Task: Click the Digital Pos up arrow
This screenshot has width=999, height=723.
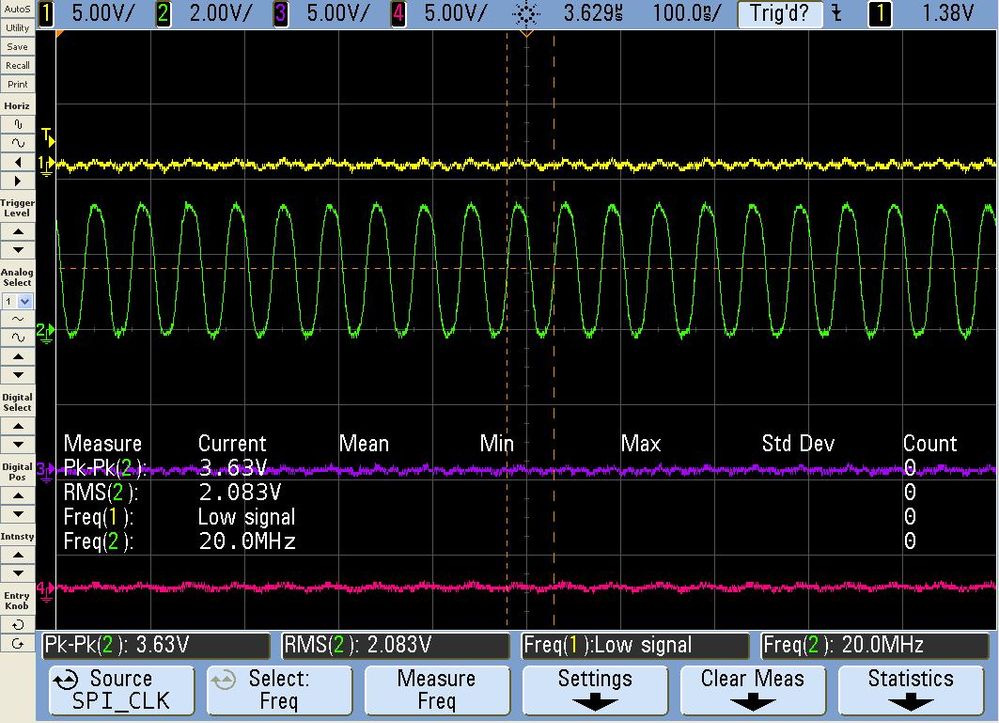Action: [18, 495]
